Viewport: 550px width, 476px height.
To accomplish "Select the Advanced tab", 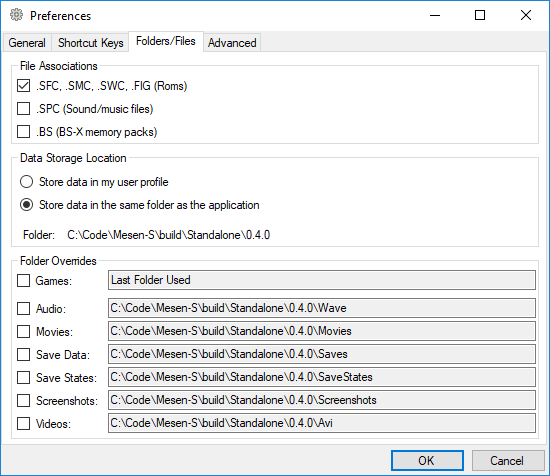I will click(232, 43).
